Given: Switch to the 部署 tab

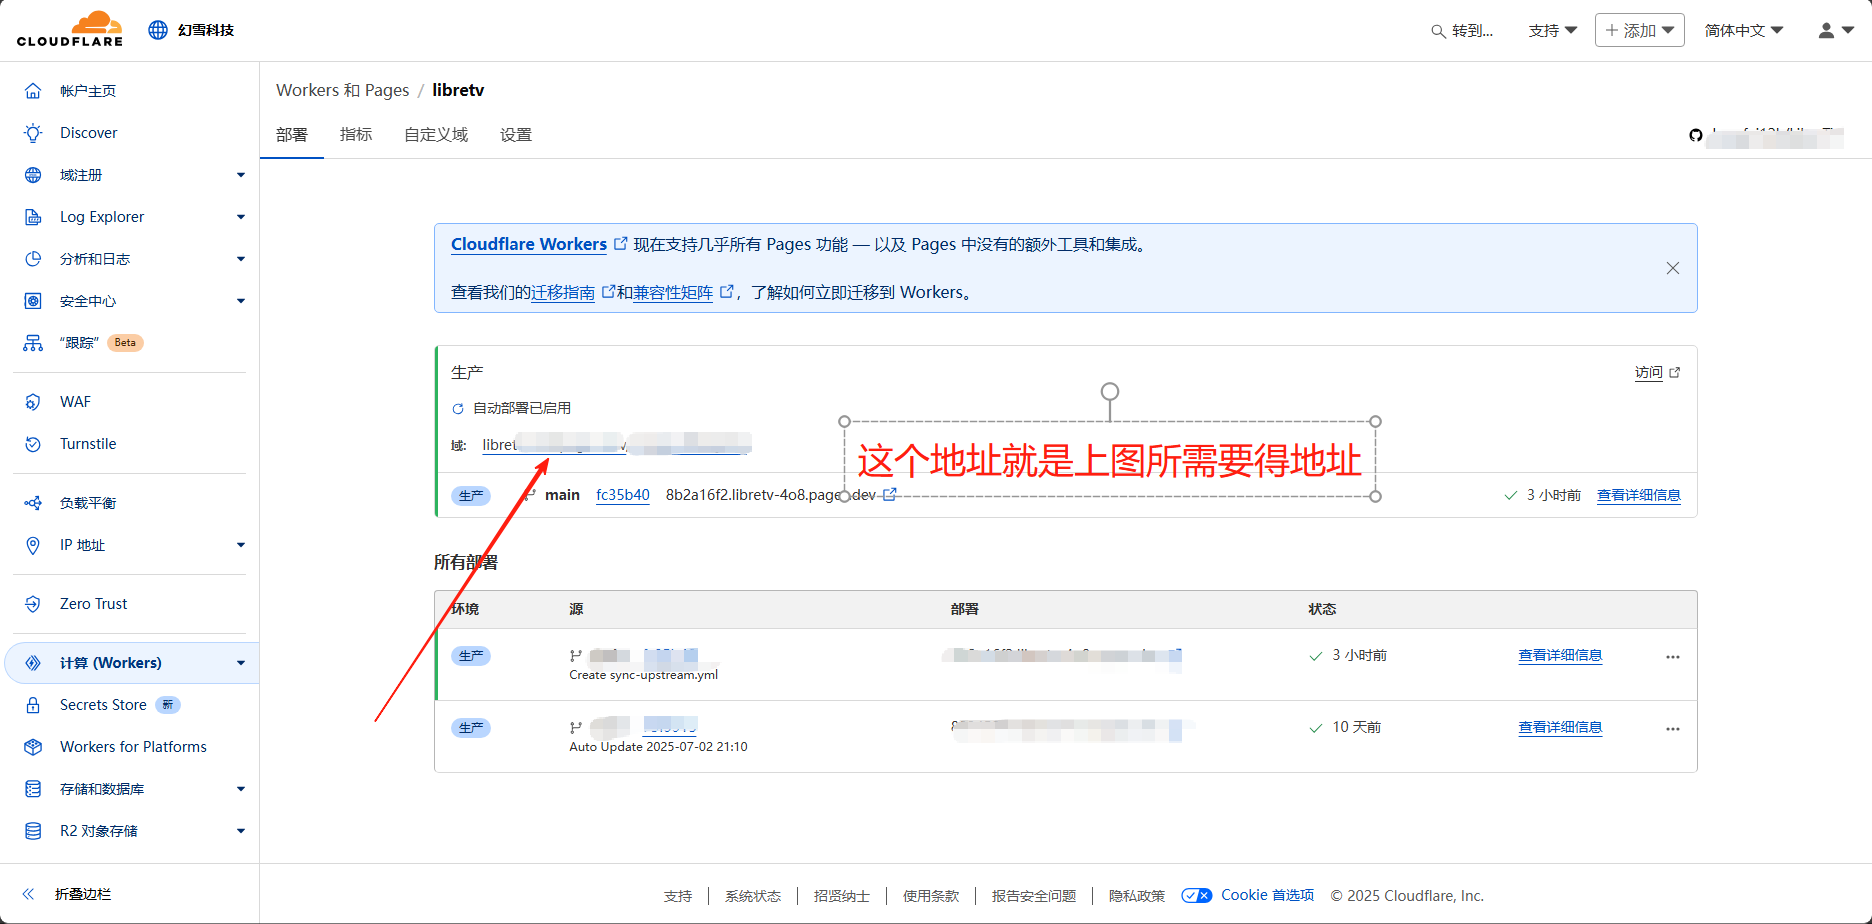Looking at the screenshot, I should [x=292, y=135].
